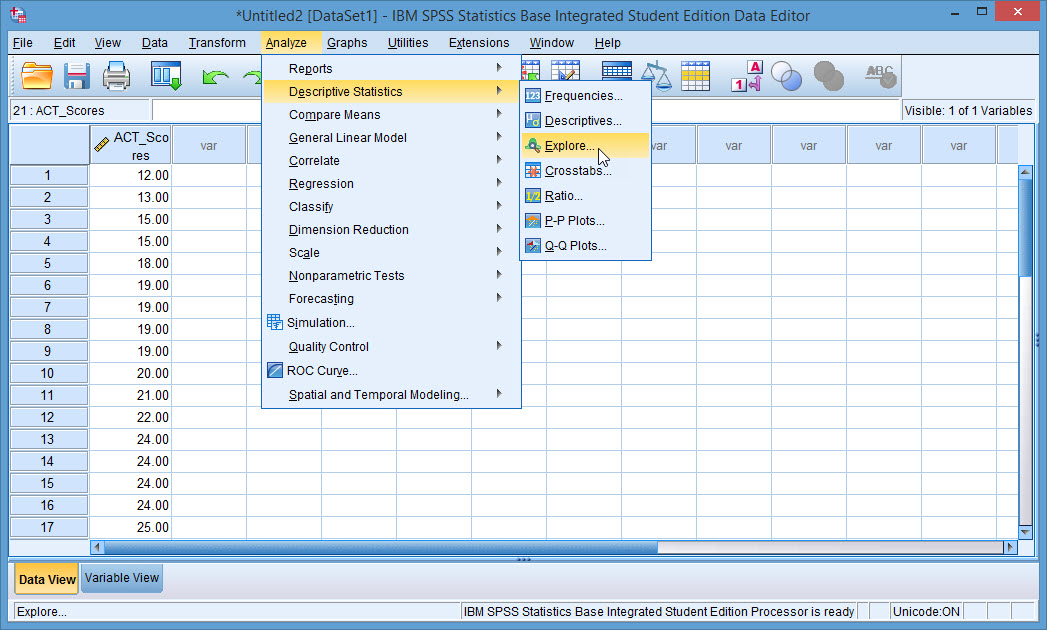The width and height of the screenshot is (1047, 630).
Task: Click the Open data document folder icon
Action: 37,75
